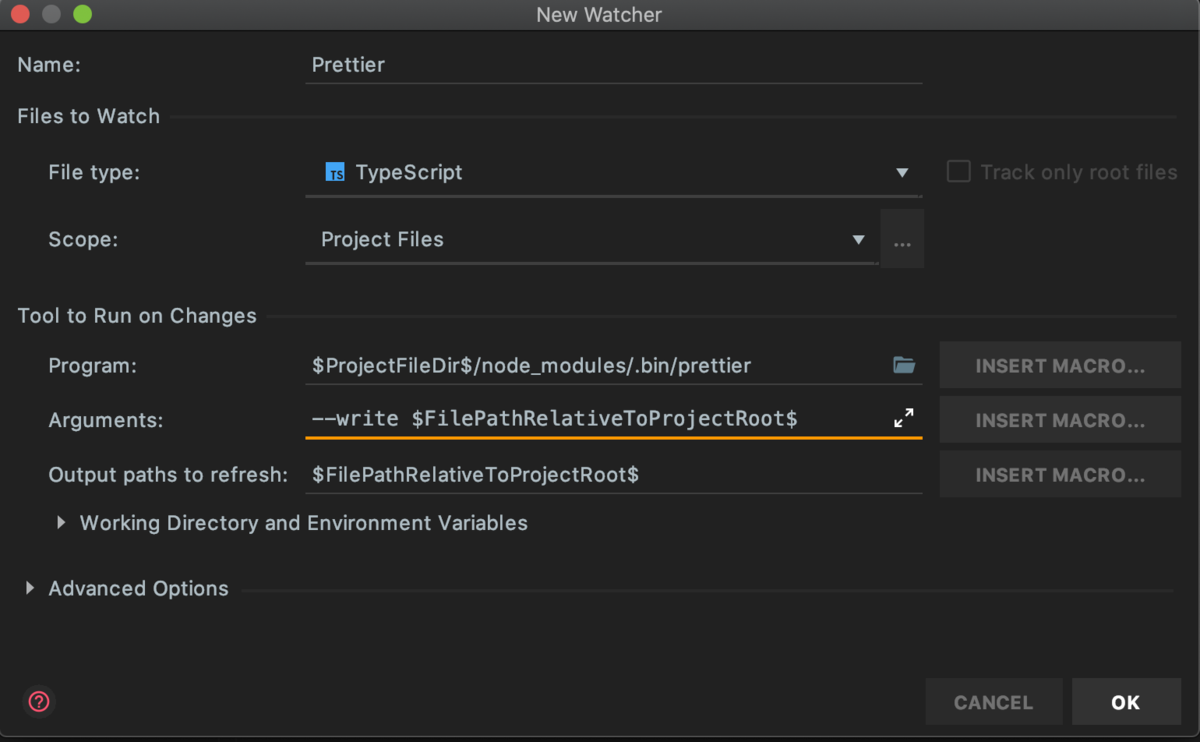Image resolution: width=1200 pixels, height=742 pixels.
Task: Click the Output paths to refresh field
Action: (x=612, y=475)
